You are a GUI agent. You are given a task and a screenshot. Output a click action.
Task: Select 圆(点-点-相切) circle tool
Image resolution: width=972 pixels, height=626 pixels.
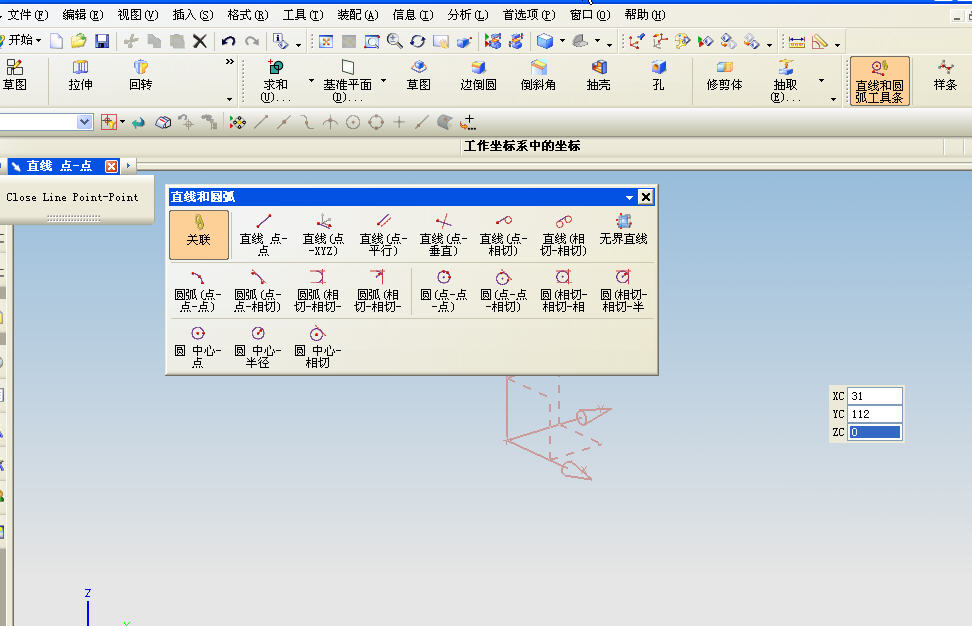tap(503, 290)
